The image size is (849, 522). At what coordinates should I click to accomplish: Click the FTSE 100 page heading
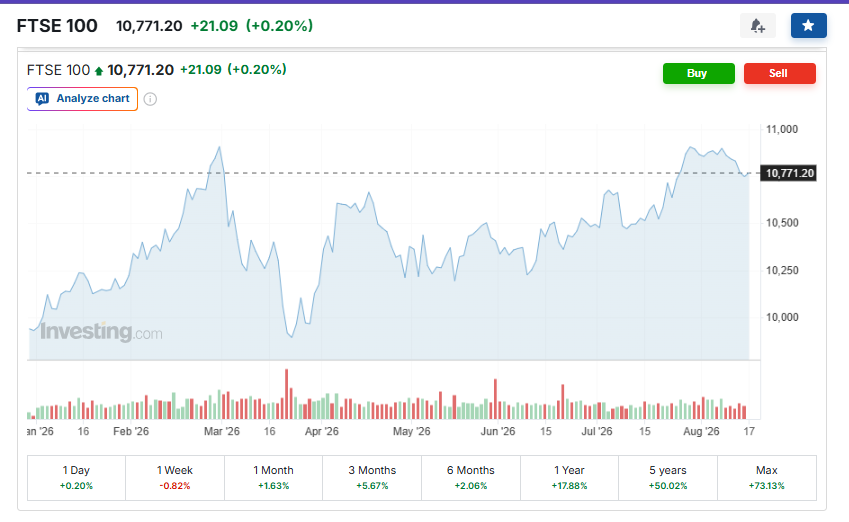tap(57, 25)
